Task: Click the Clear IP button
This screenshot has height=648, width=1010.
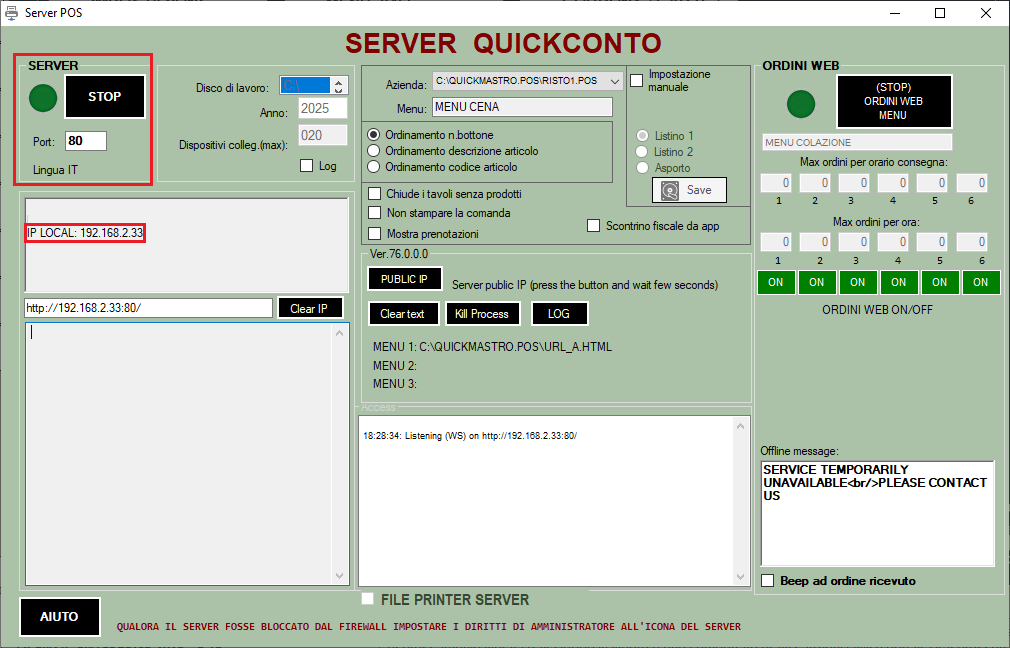Action: (x=309, y=308)
